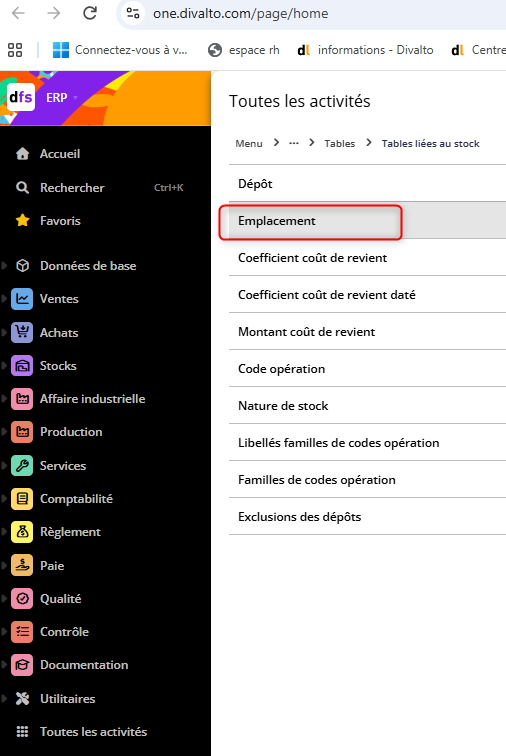
Task: Expand the Utilitaires menu arrow
Action: pyautogui.click(x=4, y=699)
